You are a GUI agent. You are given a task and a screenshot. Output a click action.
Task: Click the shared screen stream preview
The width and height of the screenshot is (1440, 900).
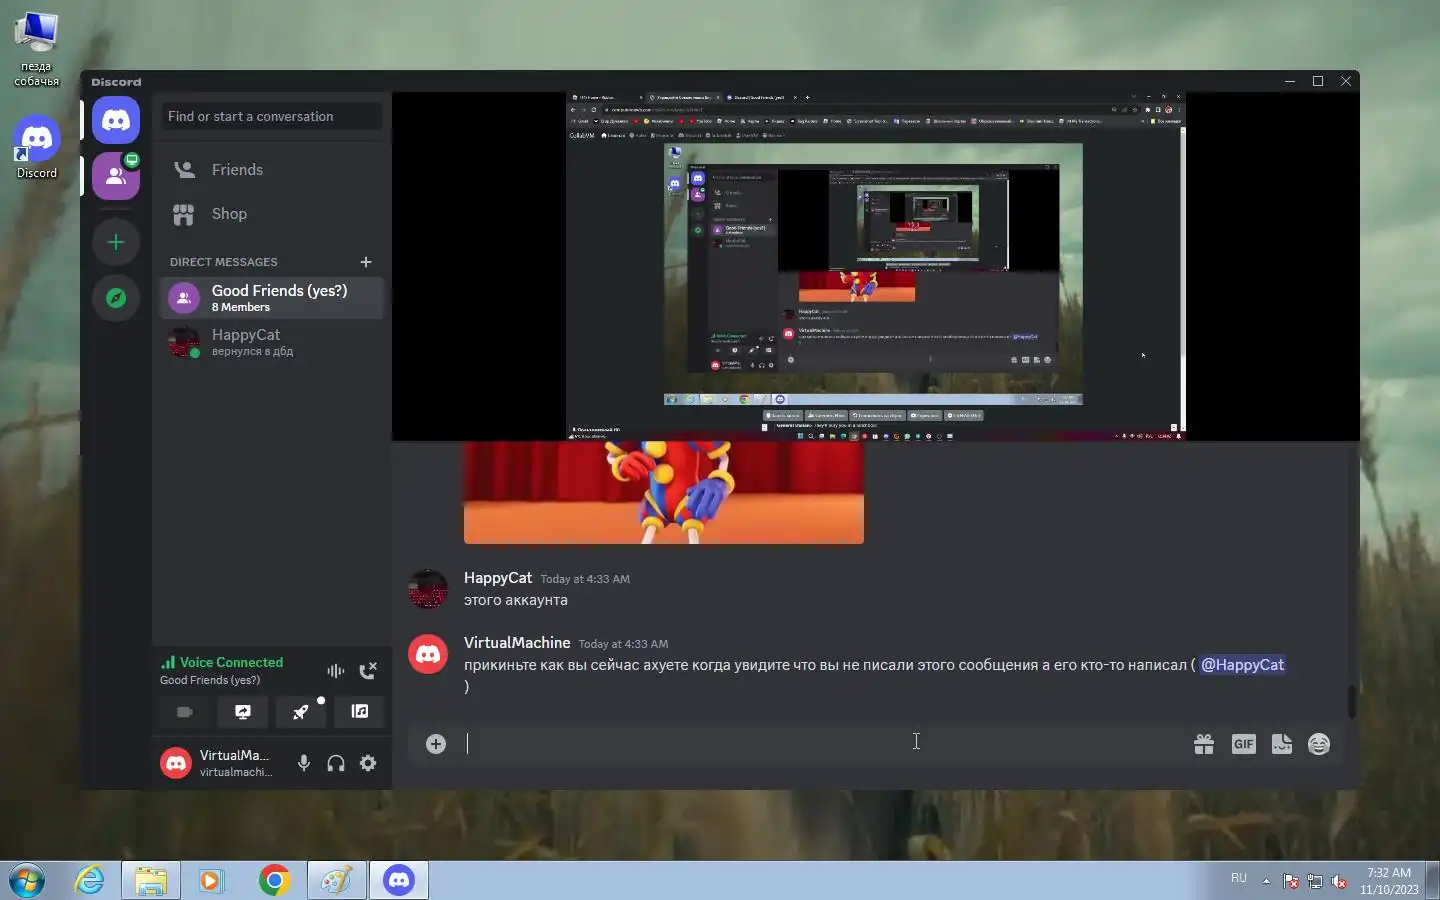point(876,267)
